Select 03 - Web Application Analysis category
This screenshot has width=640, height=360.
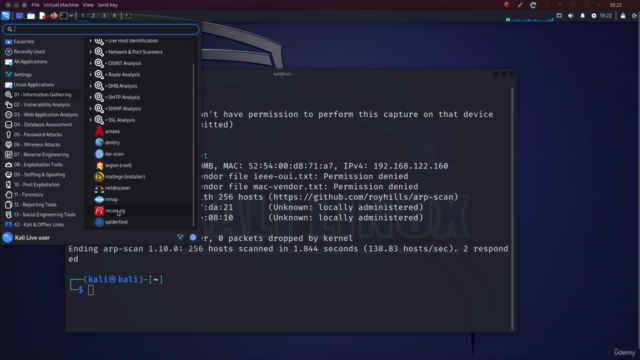point(41,115)
